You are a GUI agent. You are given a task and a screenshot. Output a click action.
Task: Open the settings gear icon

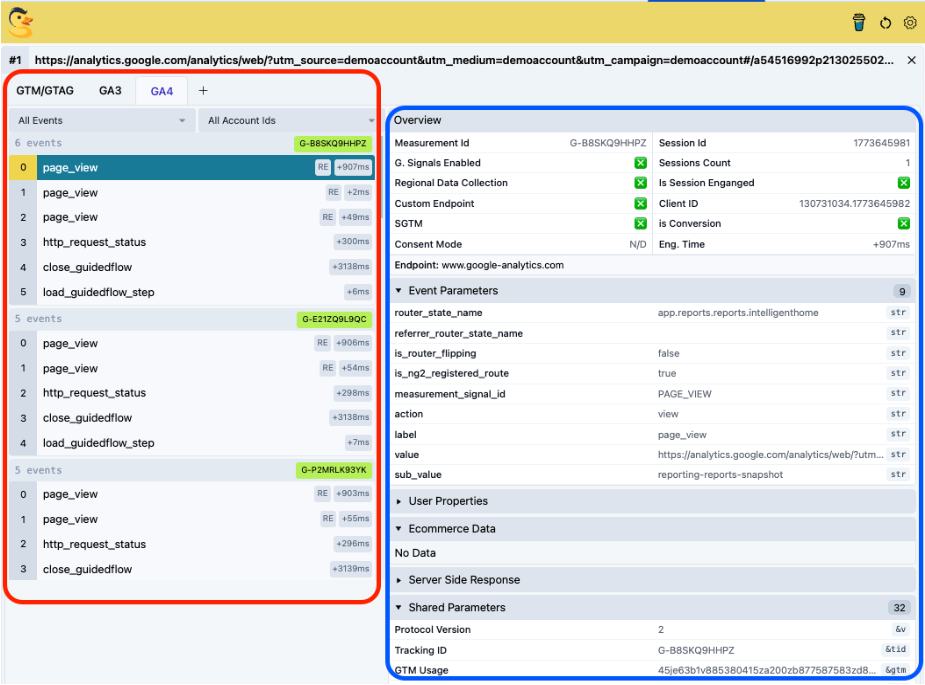[909, 22]
